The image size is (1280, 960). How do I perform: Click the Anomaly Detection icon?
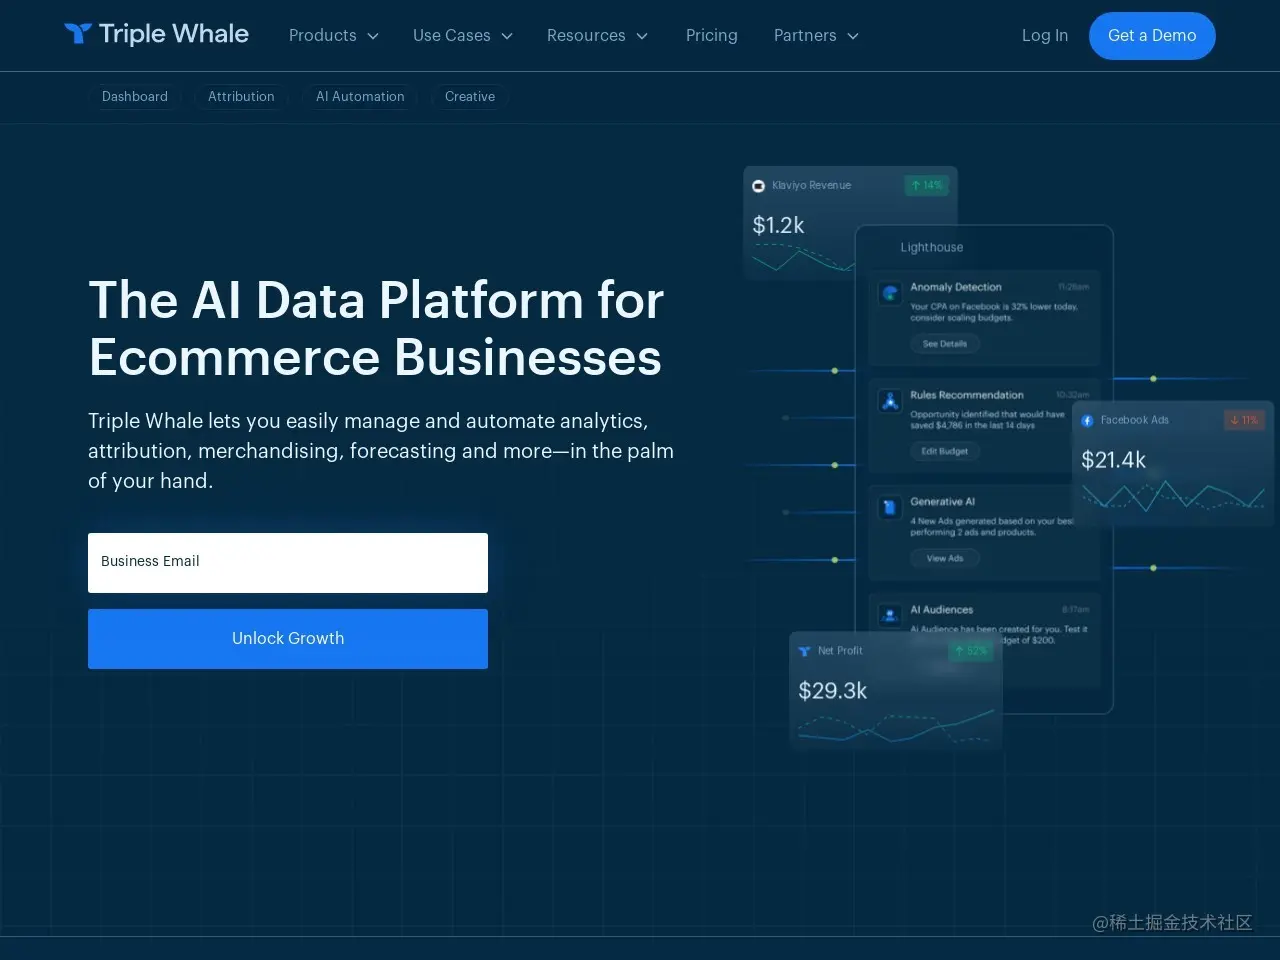click(889, 293)
